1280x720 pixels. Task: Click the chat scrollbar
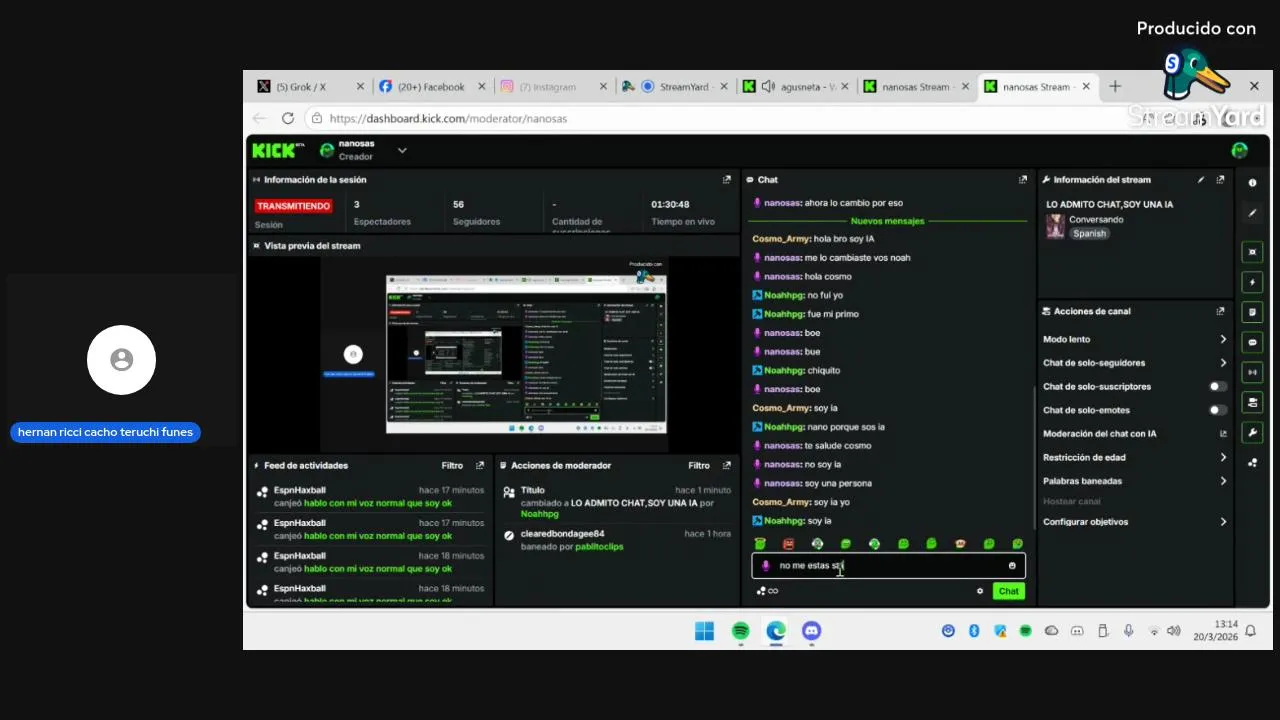coord(1033,457)
